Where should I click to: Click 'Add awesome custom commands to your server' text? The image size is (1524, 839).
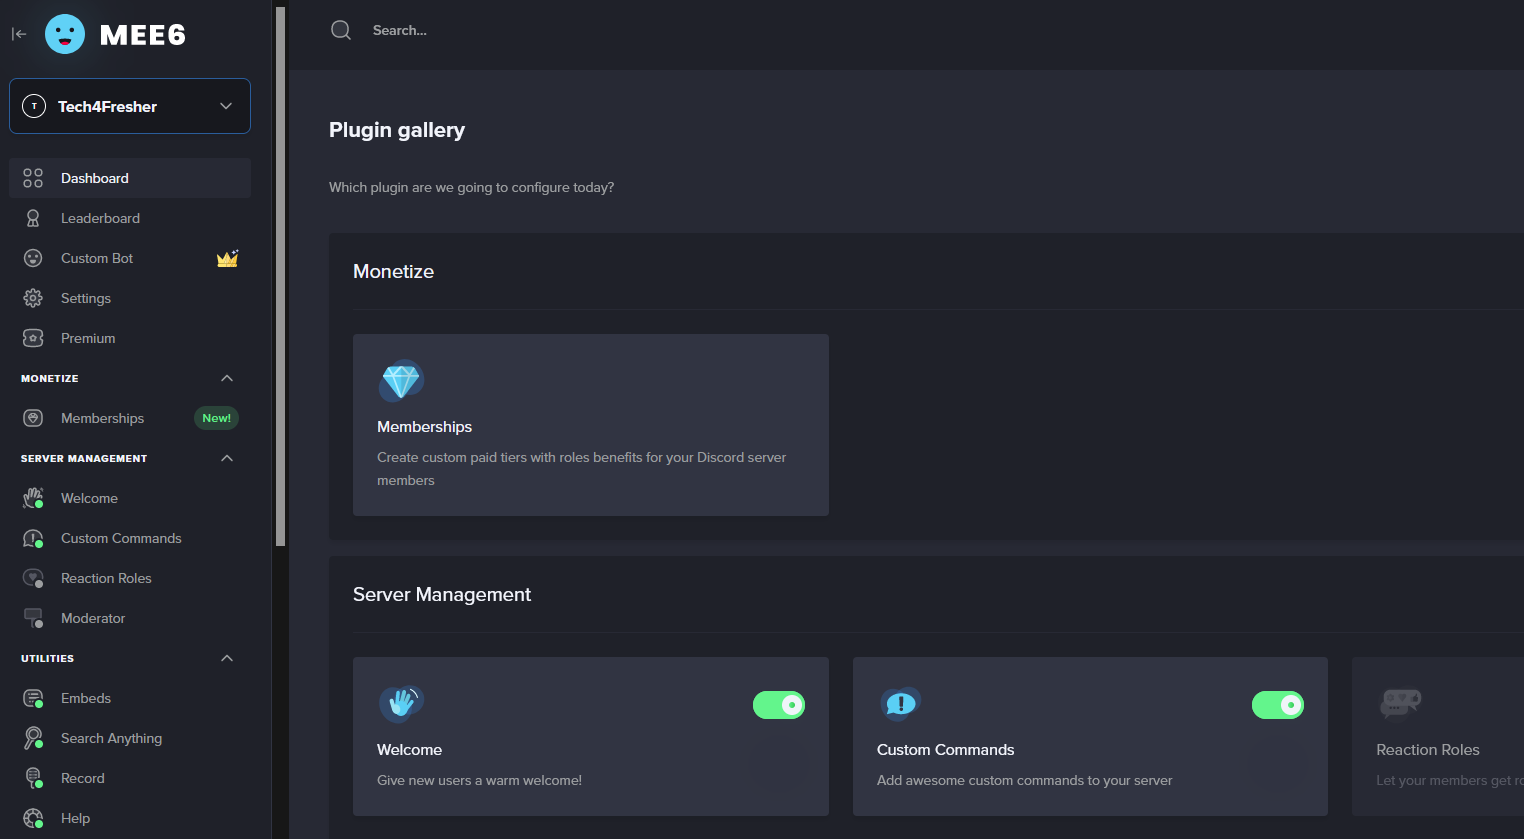coord(1024,780)
